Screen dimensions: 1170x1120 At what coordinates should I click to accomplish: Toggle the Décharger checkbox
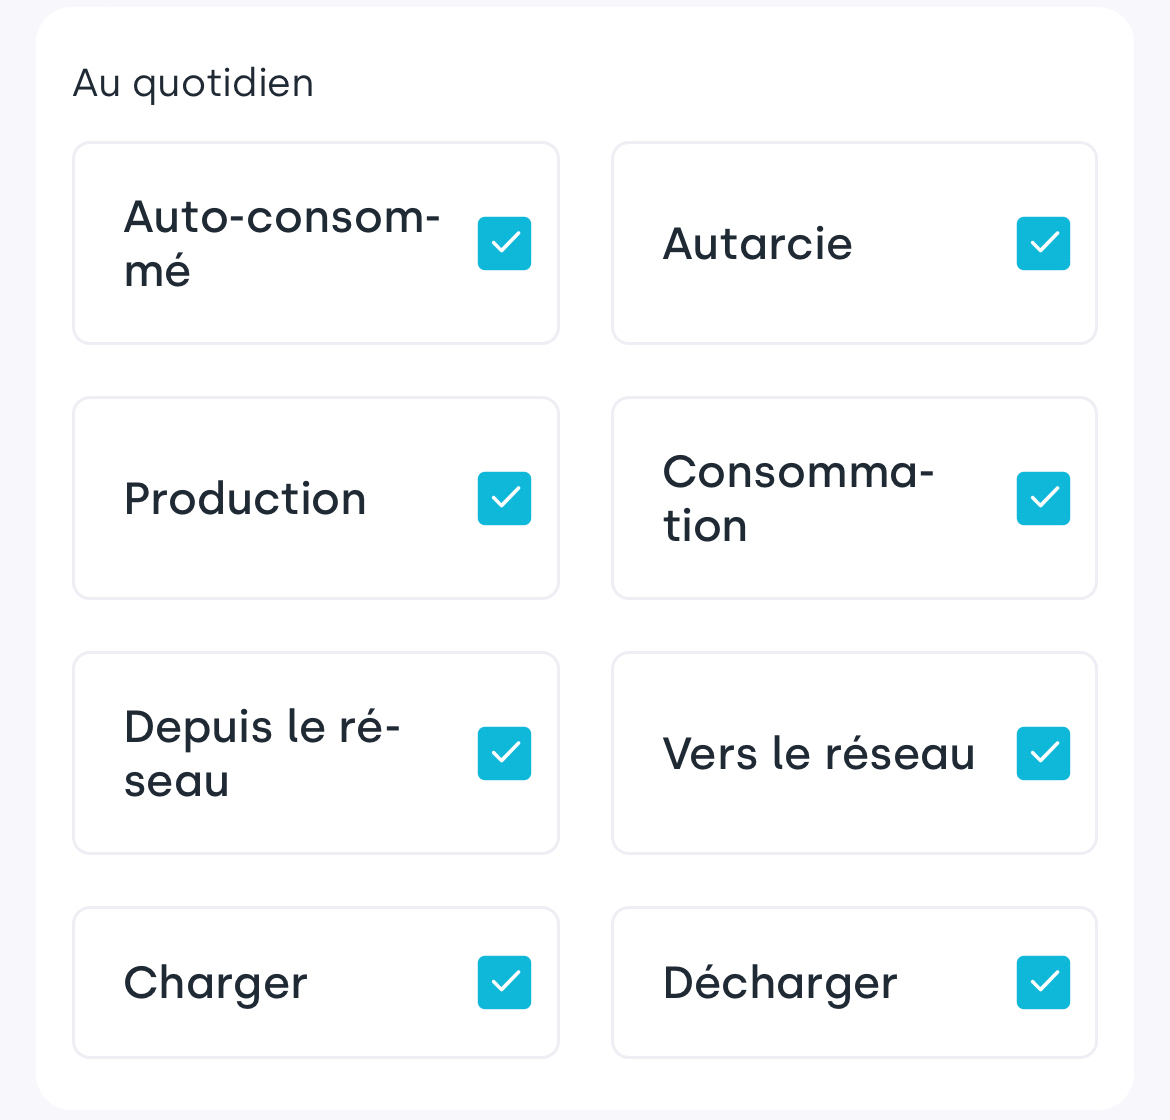tap(1043, 982)
